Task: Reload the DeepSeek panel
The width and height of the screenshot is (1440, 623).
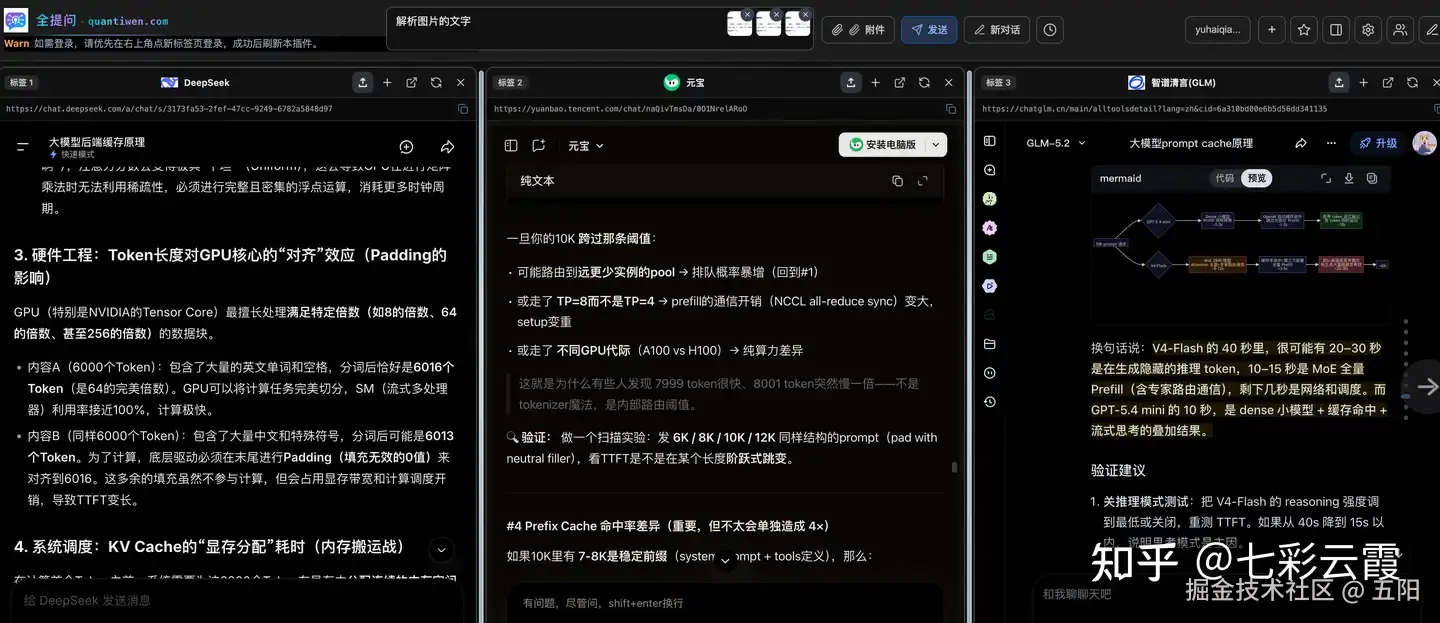Action: (x=436, y=82)
